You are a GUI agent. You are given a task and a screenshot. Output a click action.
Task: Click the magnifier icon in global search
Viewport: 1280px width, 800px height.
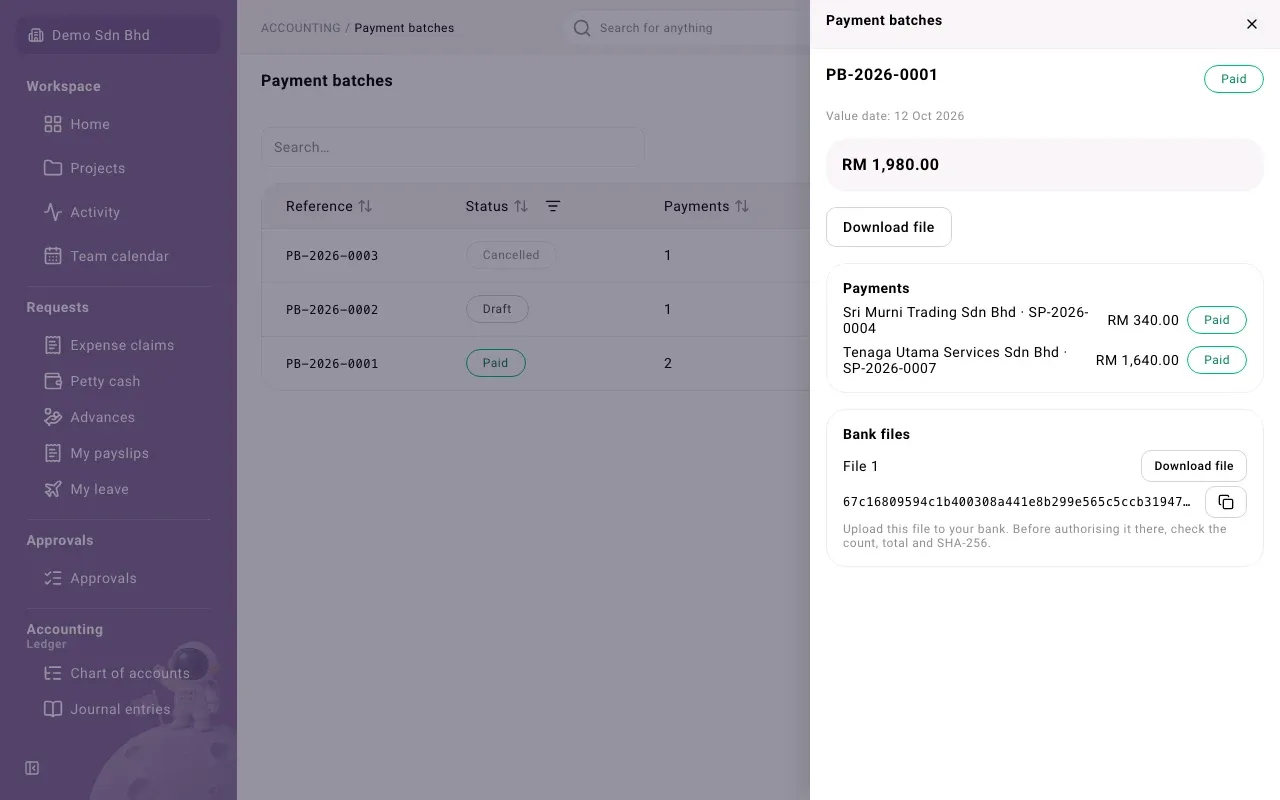click(x=581, y=28)
